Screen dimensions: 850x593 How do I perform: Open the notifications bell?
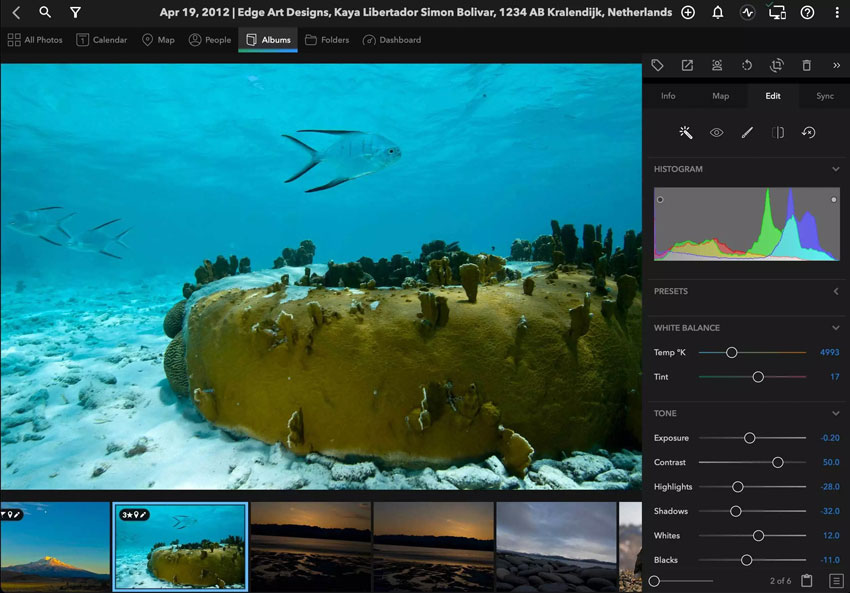[717, 12]
